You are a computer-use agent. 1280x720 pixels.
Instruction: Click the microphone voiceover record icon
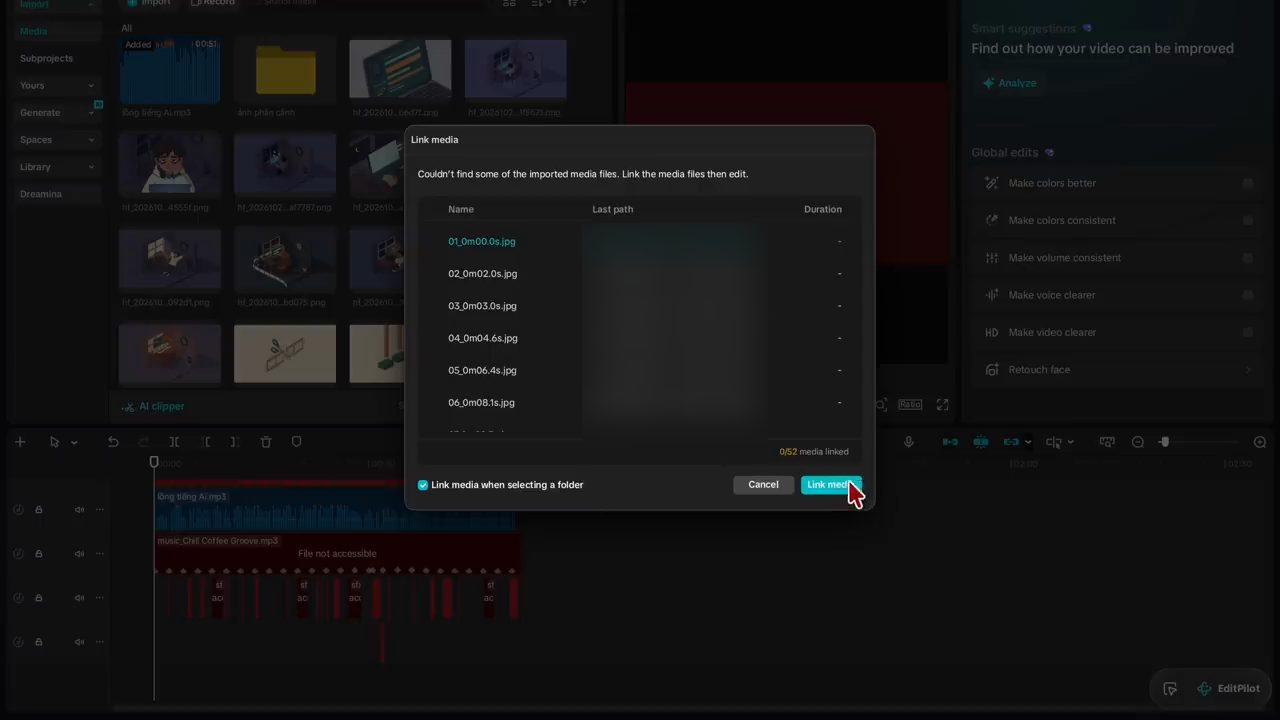[x=908, y=442]
